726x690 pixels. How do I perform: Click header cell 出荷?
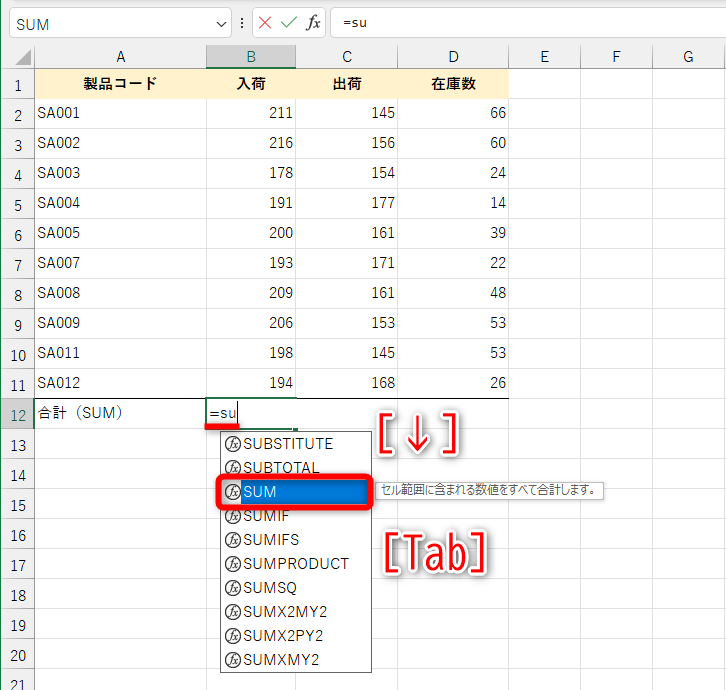(x=347, y=84)
